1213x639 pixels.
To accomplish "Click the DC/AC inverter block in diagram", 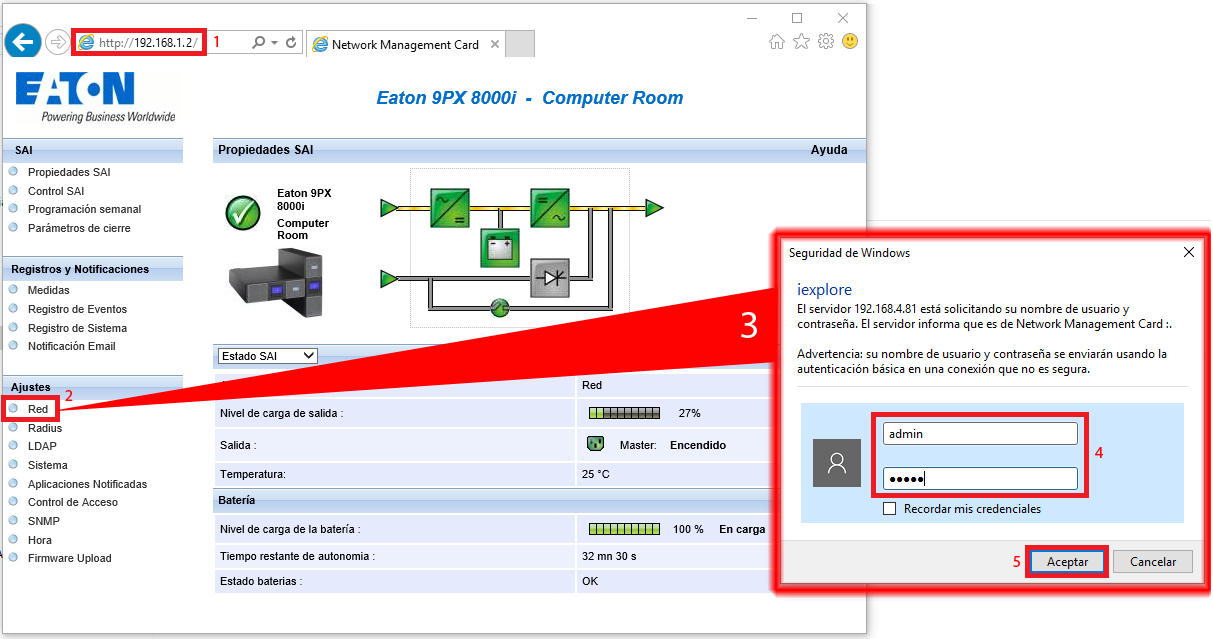I will coord(550,208).
